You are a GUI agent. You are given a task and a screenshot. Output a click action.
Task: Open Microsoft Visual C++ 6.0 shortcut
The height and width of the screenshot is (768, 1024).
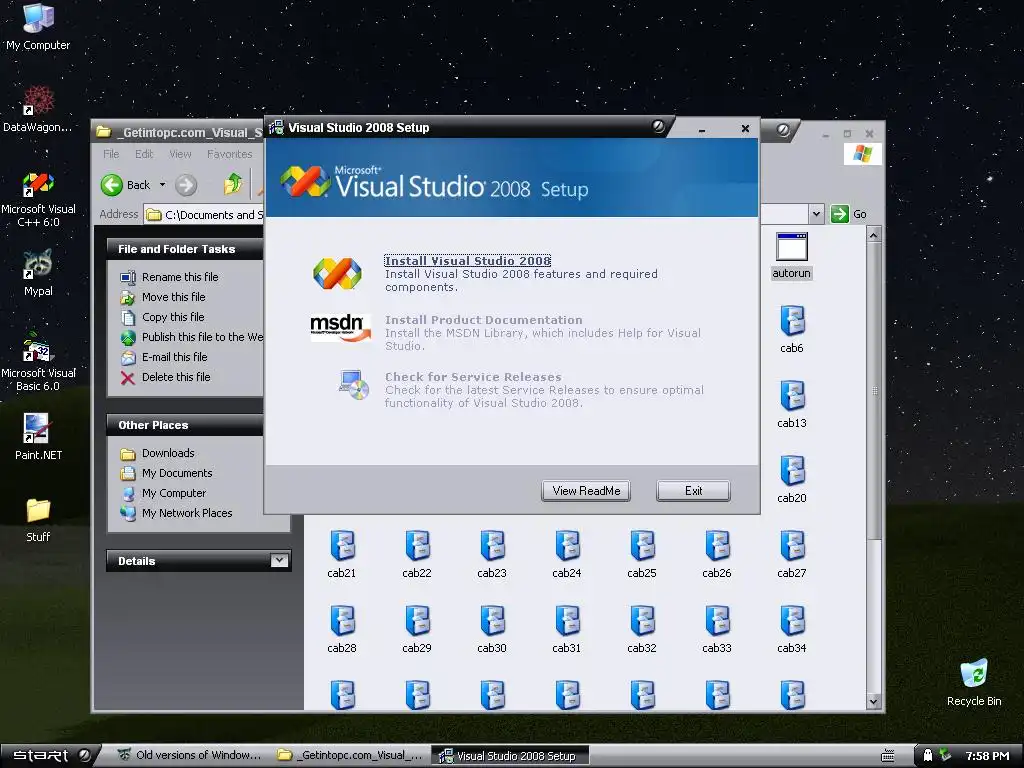38,199
